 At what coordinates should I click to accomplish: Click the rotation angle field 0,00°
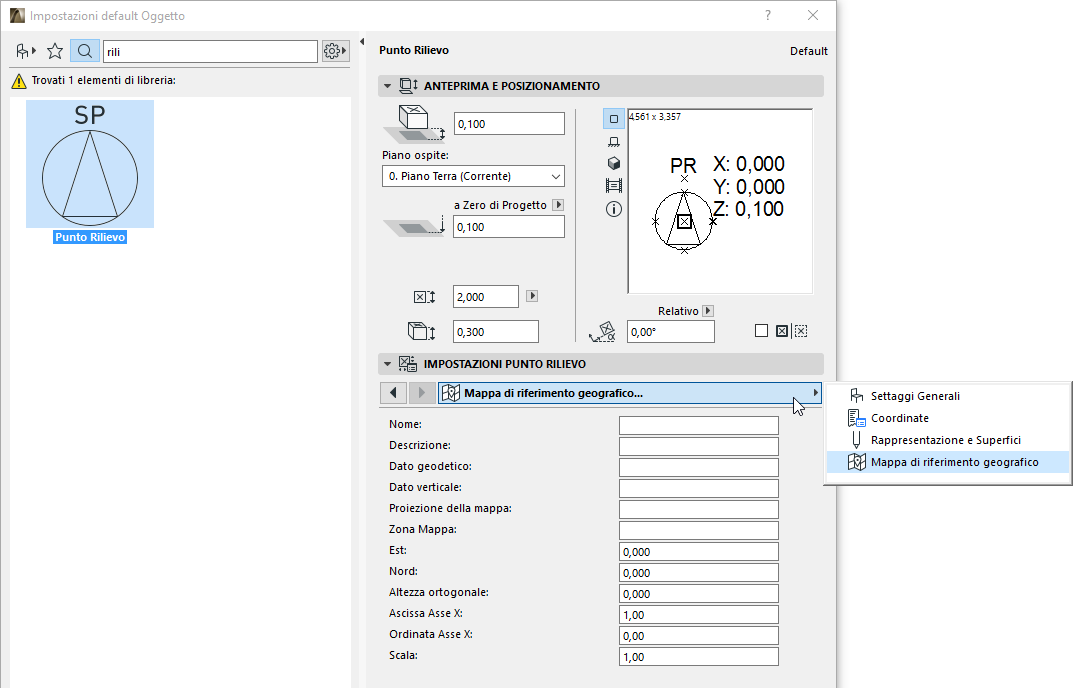(x=671, y=332)
